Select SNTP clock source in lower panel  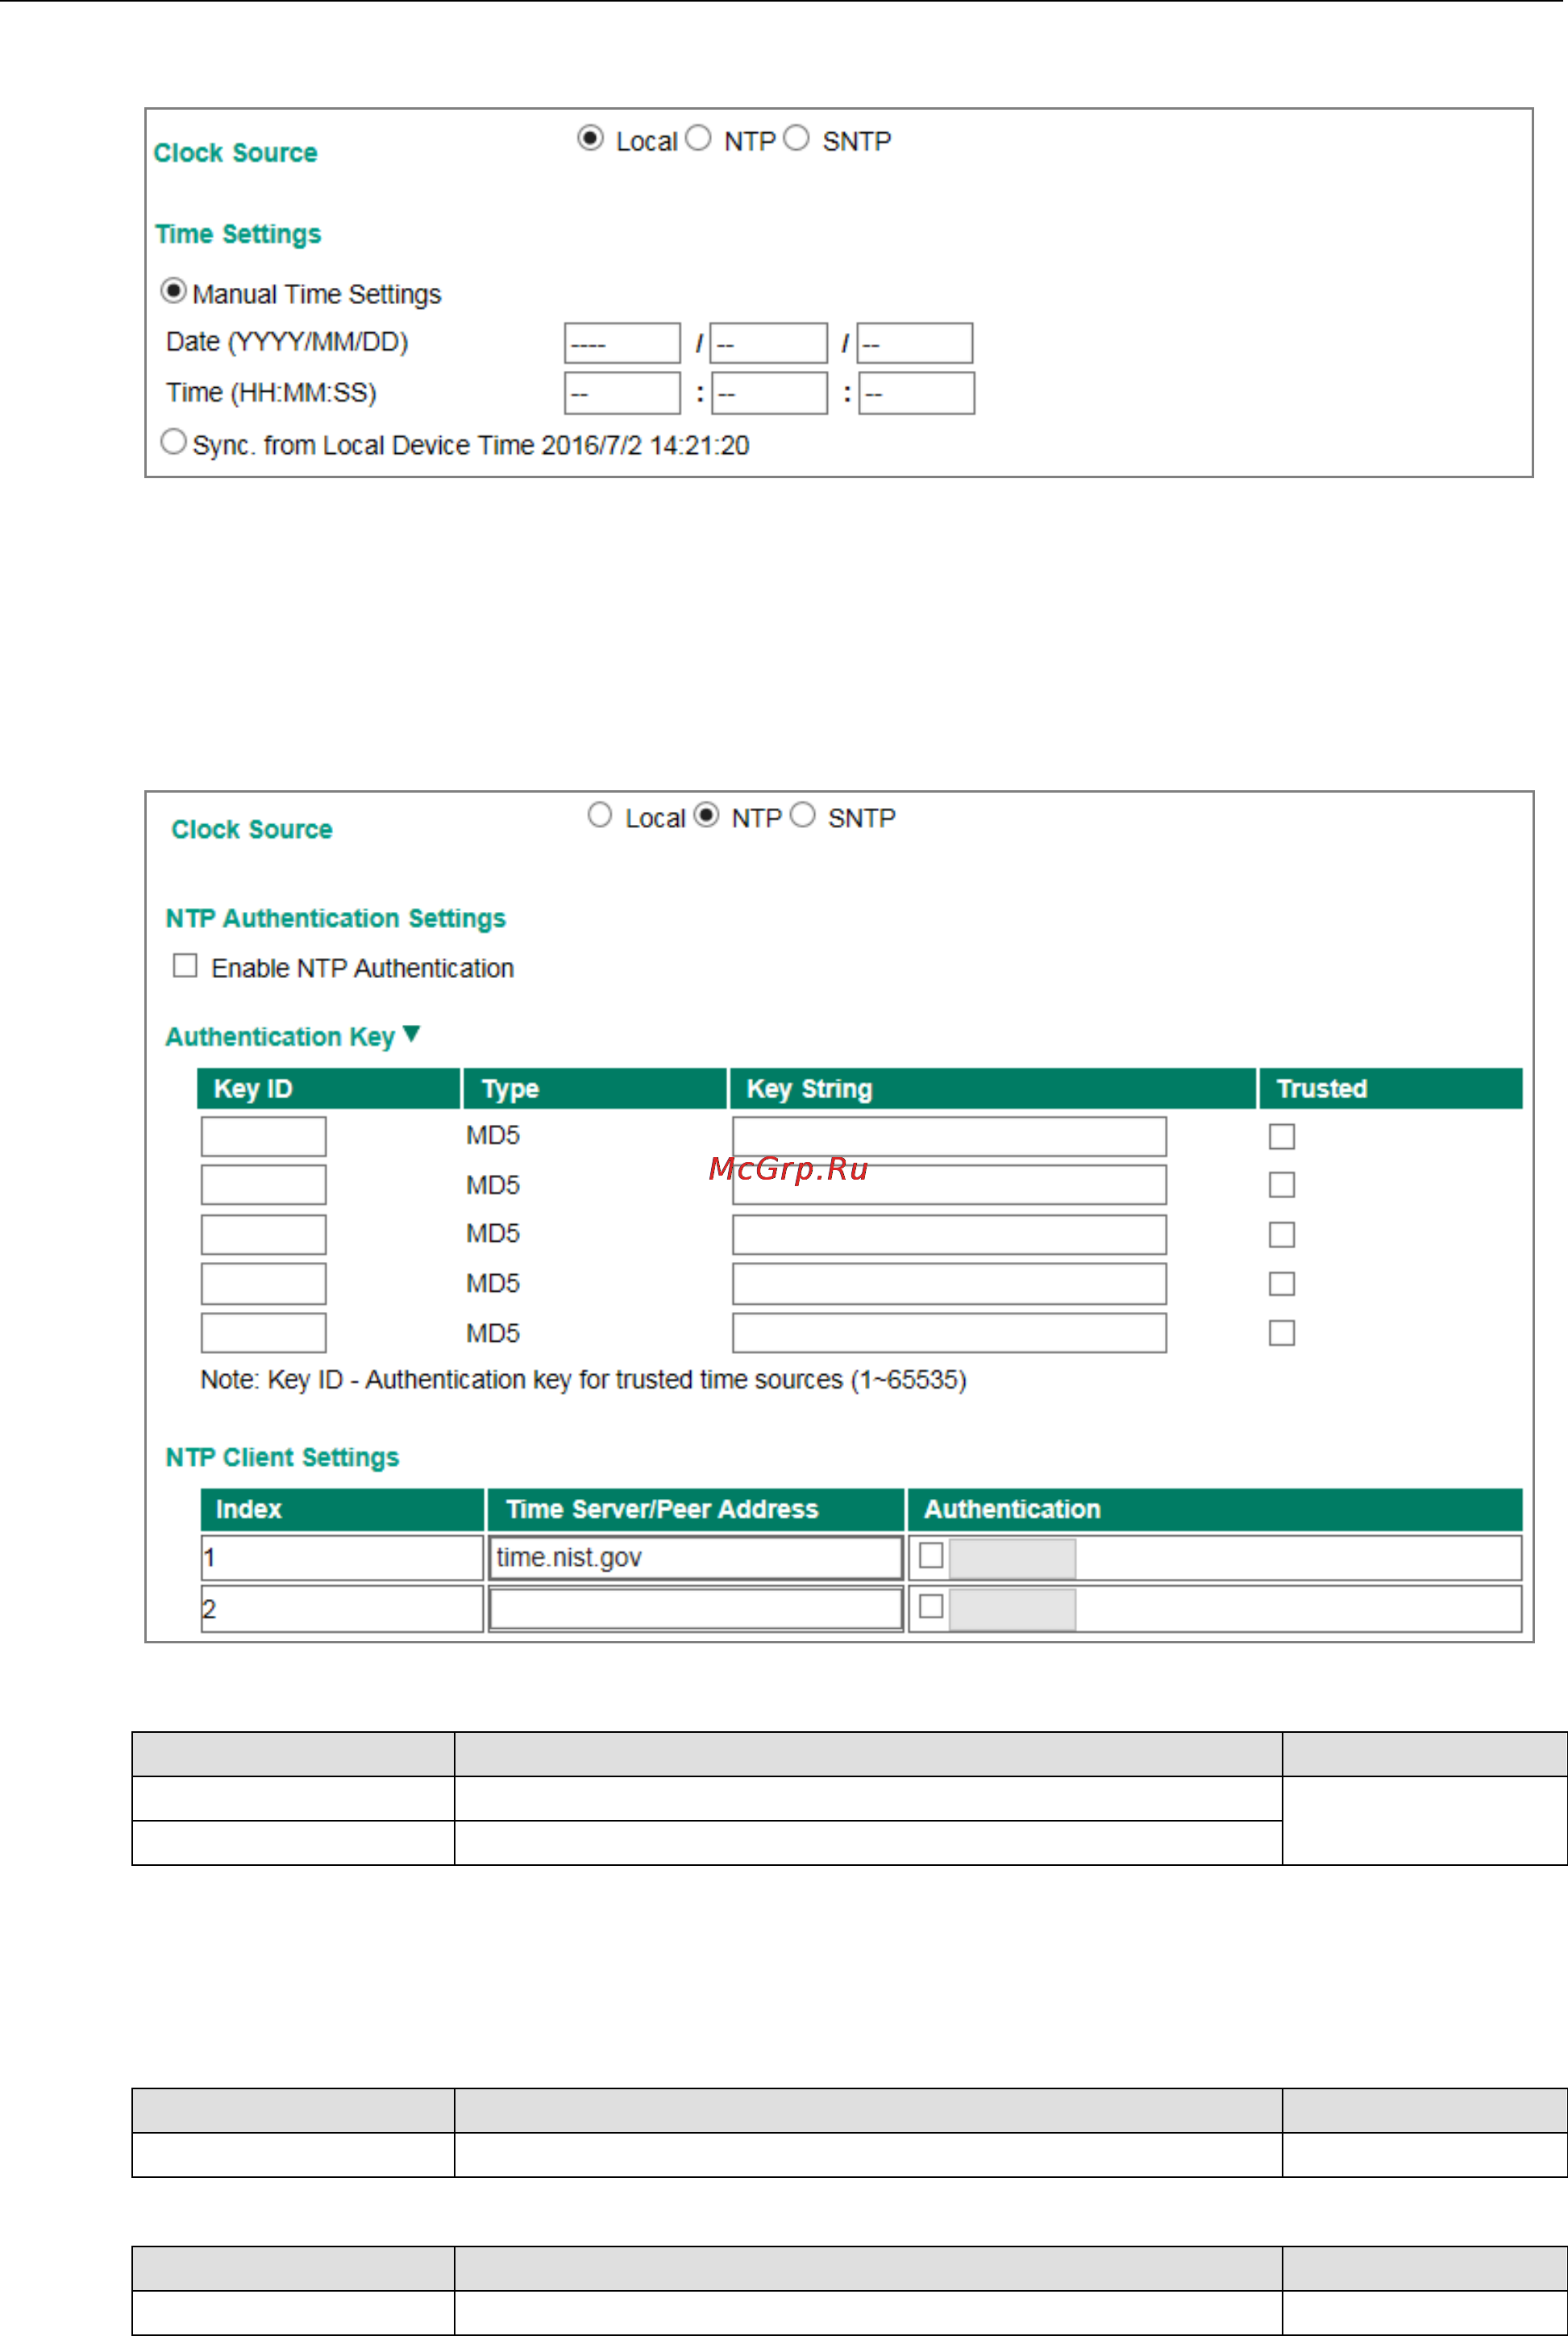(802, 815)
